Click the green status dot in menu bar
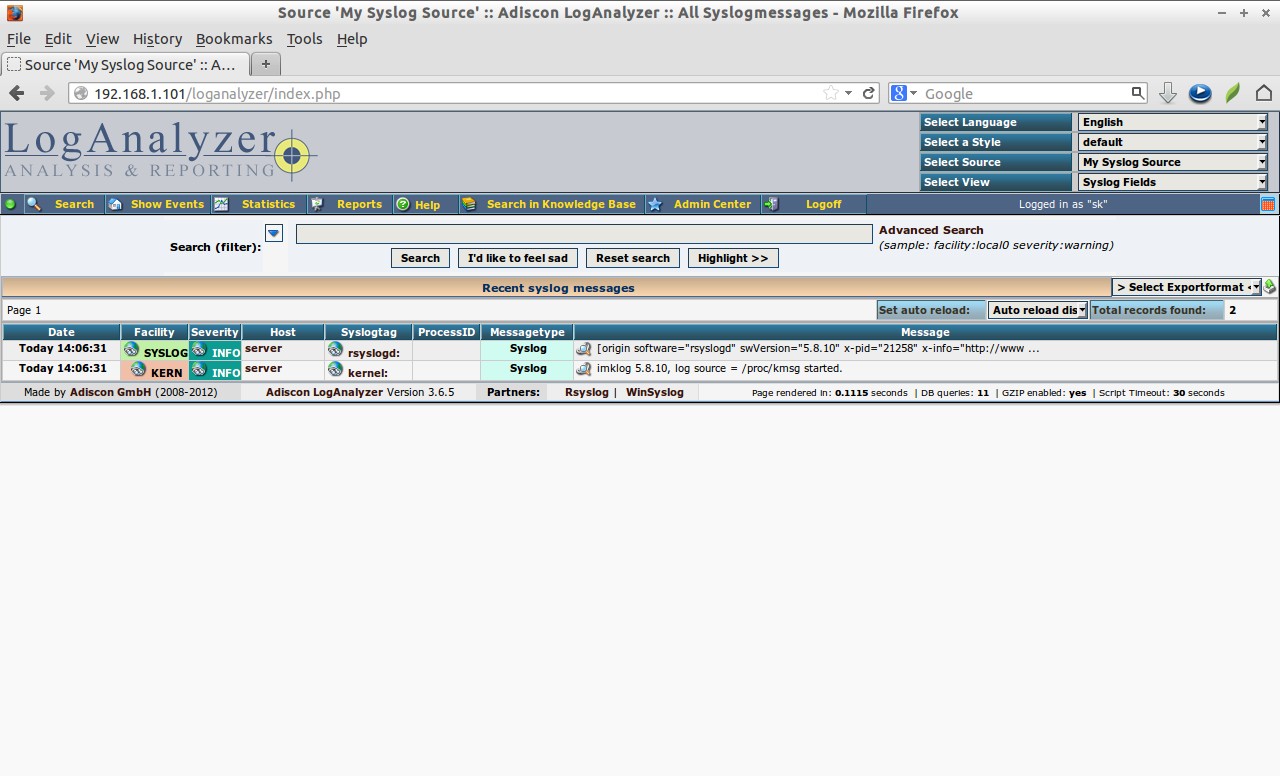Image resolution: width=1280 pixels, height=776 pixels. tap(11, 204)
